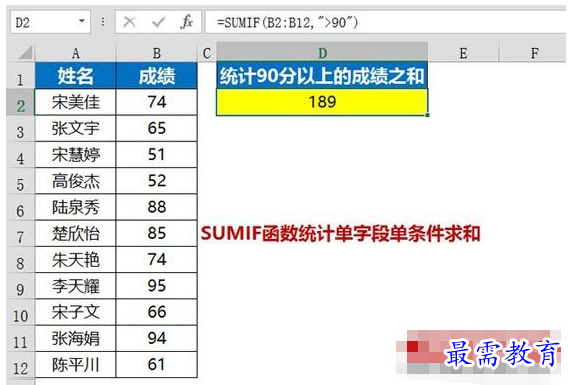Click the cell containing 陈平川
The image size is (568, 385).
75,365
